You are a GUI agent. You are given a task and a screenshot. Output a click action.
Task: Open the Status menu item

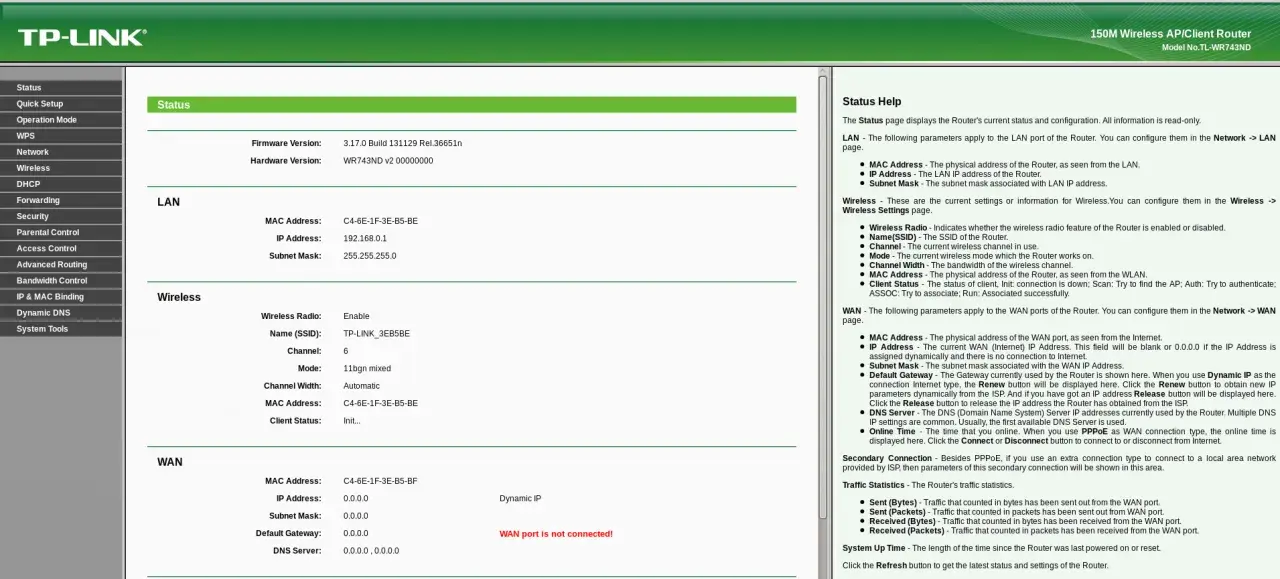tap(61, 88)
